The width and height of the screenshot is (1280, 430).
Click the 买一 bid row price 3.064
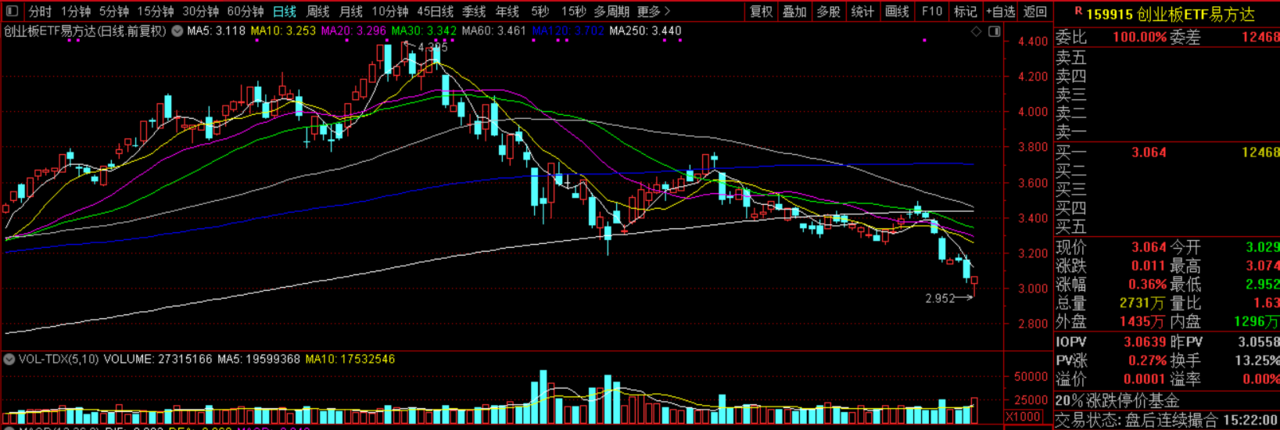(1149, 152)
